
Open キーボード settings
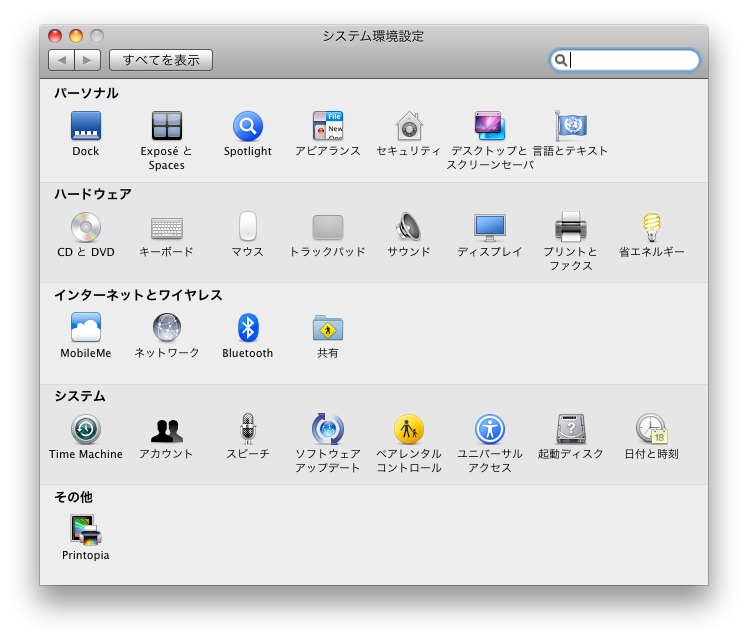pyautogui.click(x=166, y=228)
